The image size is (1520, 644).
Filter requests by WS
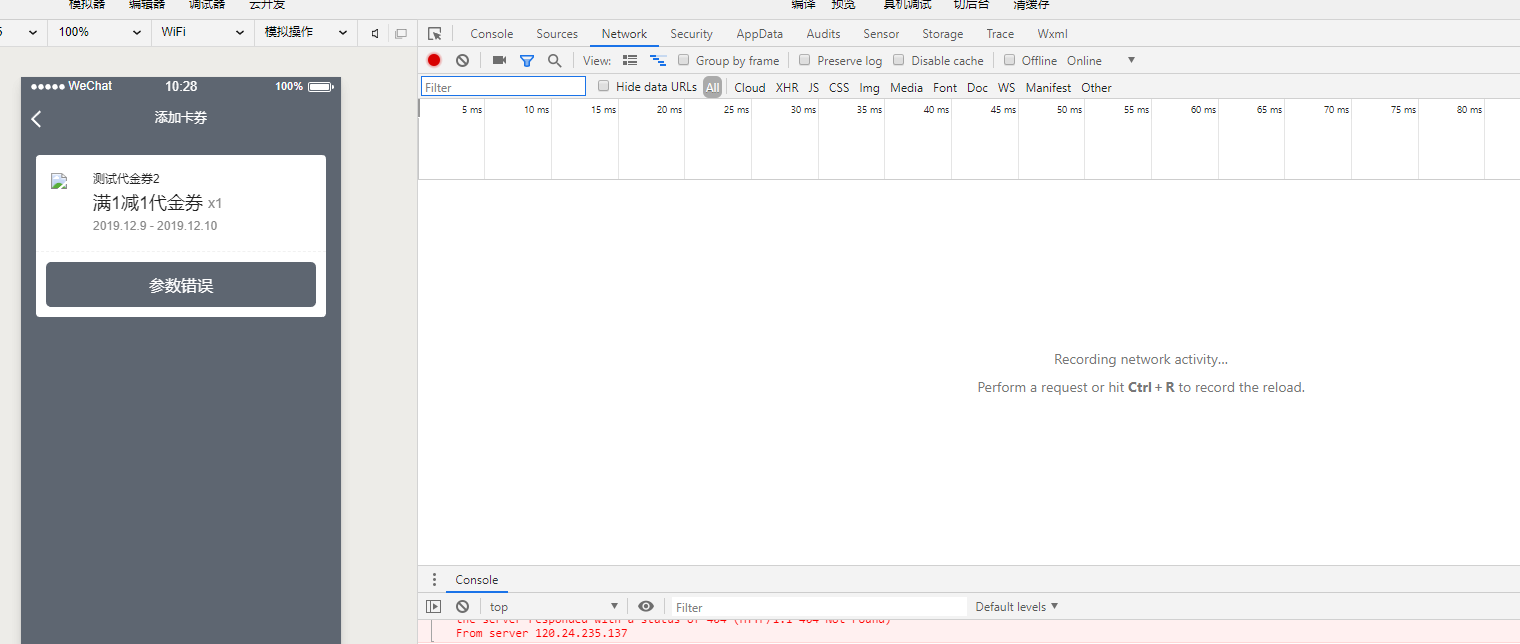[x=1006, y=88]
